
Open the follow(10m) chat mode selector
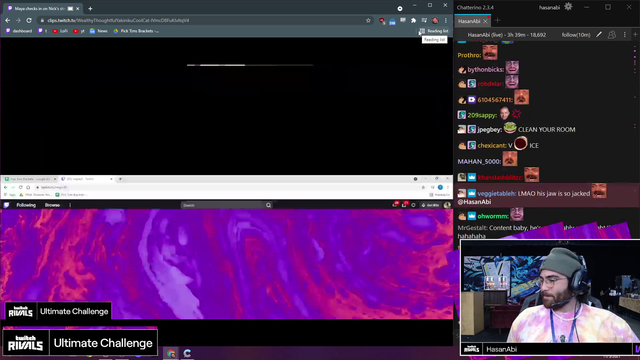[576, 35]
